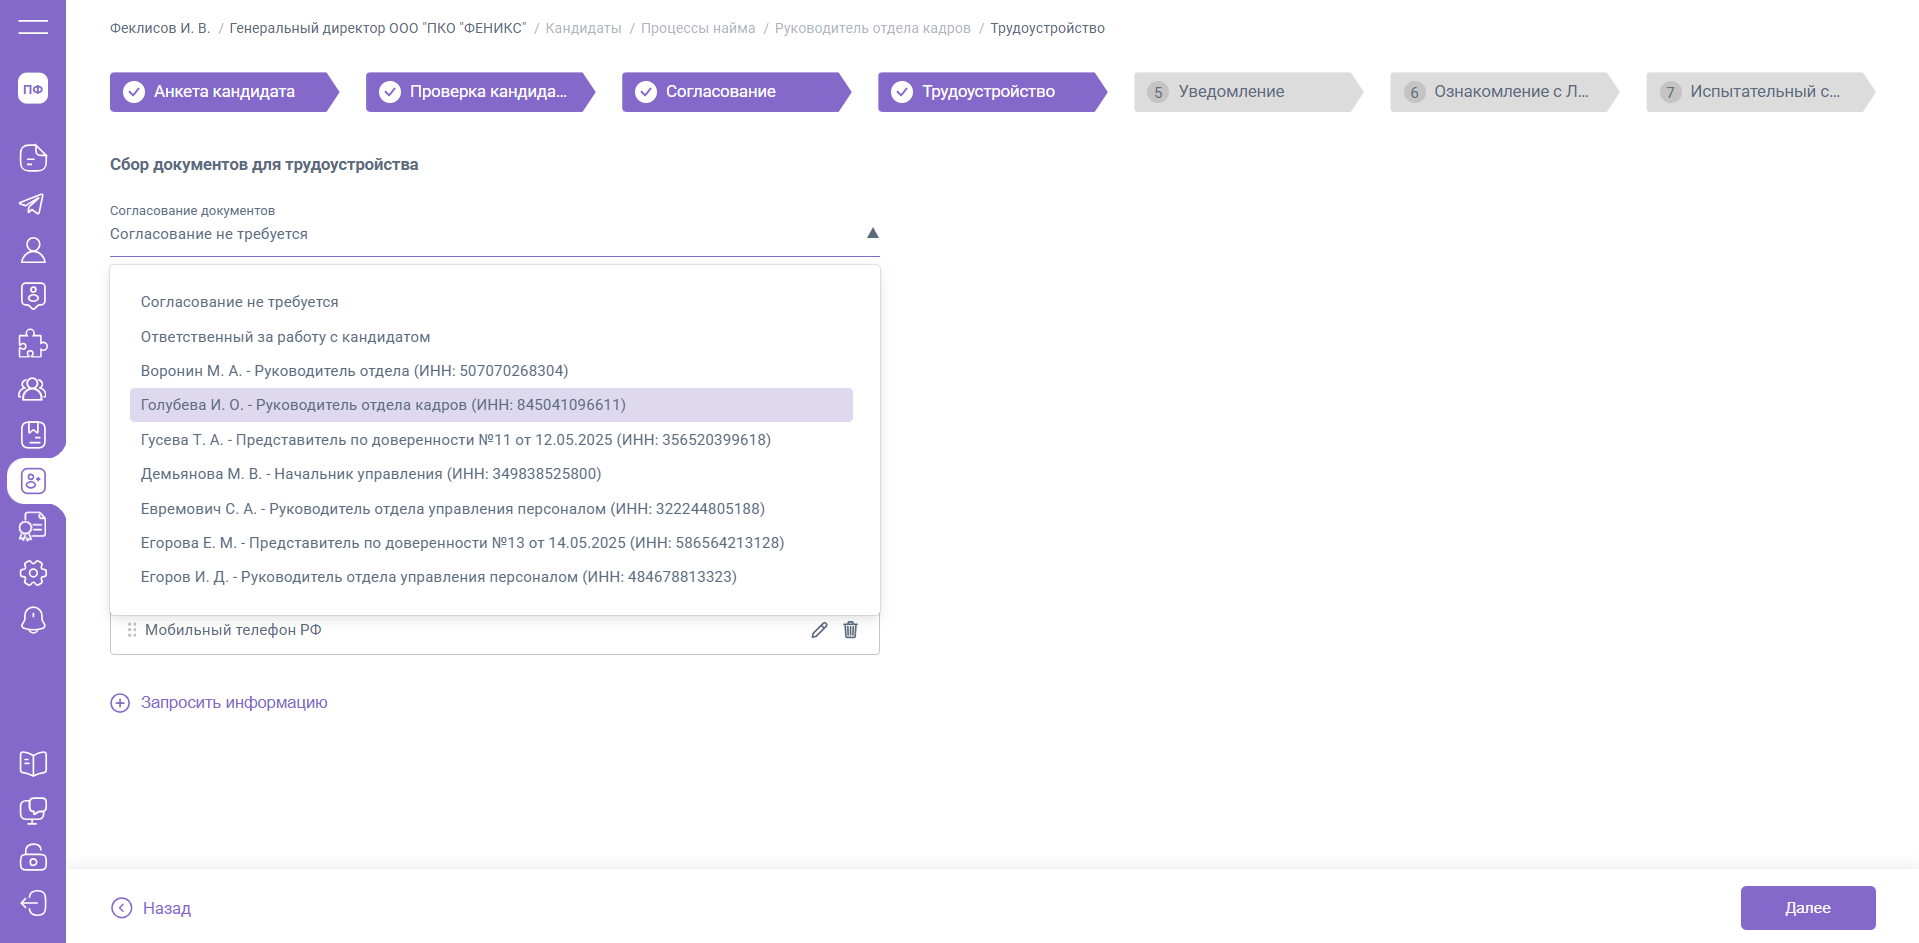This screenshot has height=943, width=1919.
Task: Choose Воронин М. А. option
Action: coord(354,371)
